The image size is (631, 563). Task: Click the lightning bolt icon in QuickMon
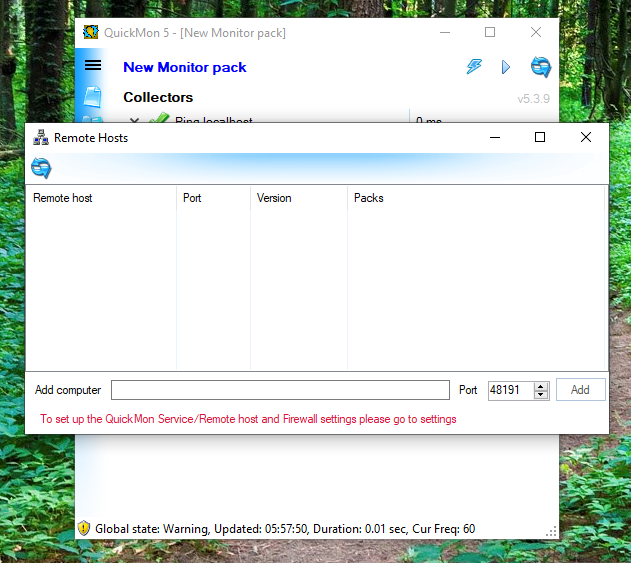474,66
